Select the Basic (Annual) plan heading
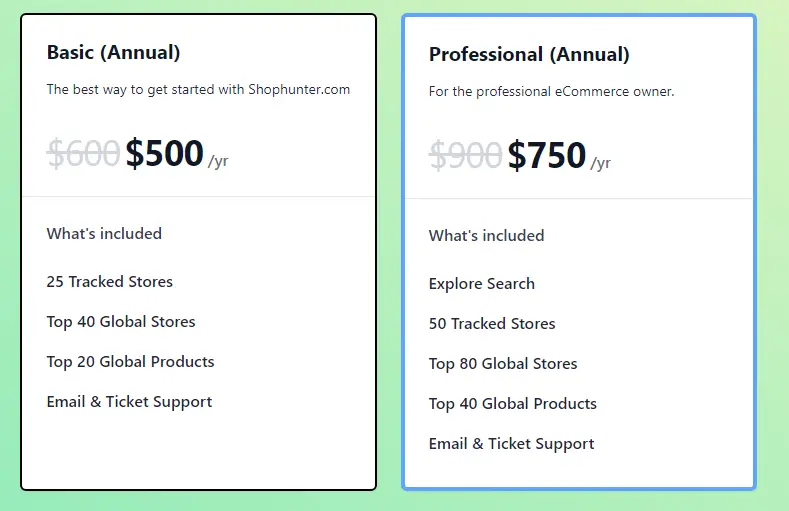 pos(113,53)
